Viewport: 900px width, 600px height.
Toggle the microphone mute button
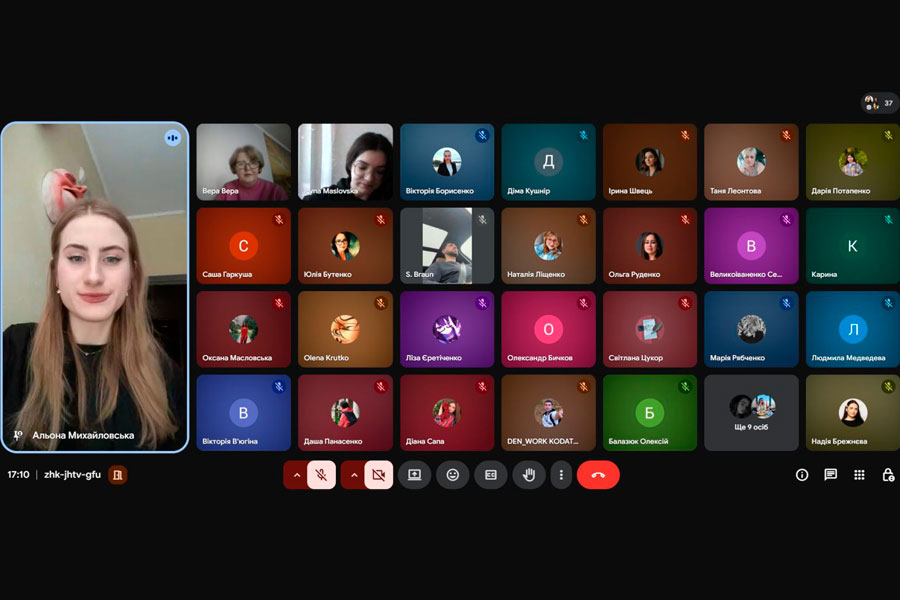click(321, 475)
